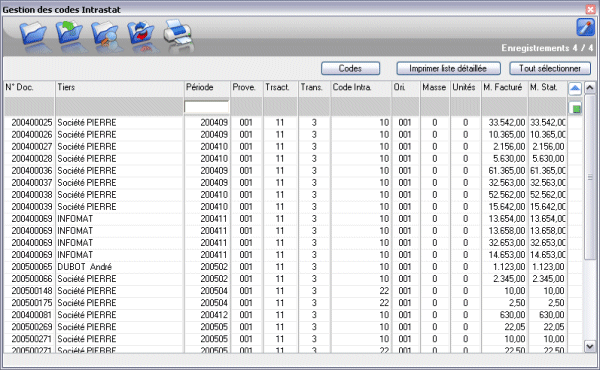The height and width of the screenshot is (370, 600).
Task: Click the scrollbar up arrow
Action: (x=590, y=88)
